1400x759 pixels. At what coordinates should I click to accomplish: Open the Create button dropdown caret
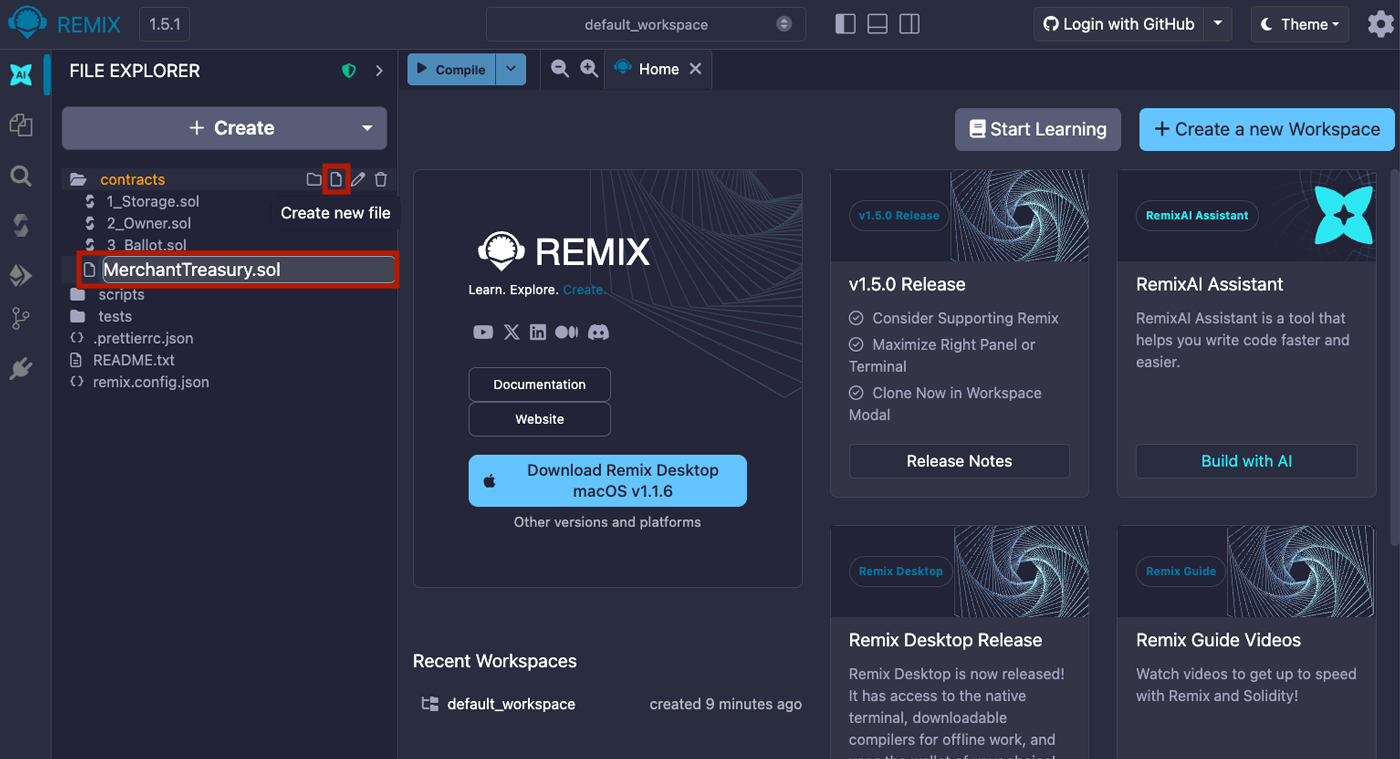367,128
